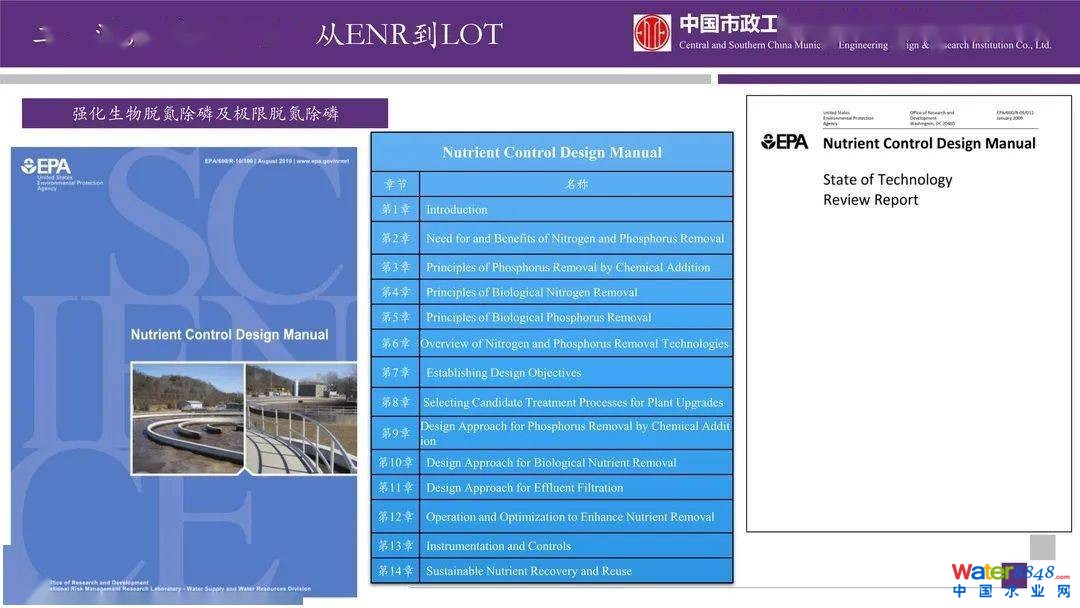
Task: Click the Water8848 watermark logo
Action: [1010, 579]
